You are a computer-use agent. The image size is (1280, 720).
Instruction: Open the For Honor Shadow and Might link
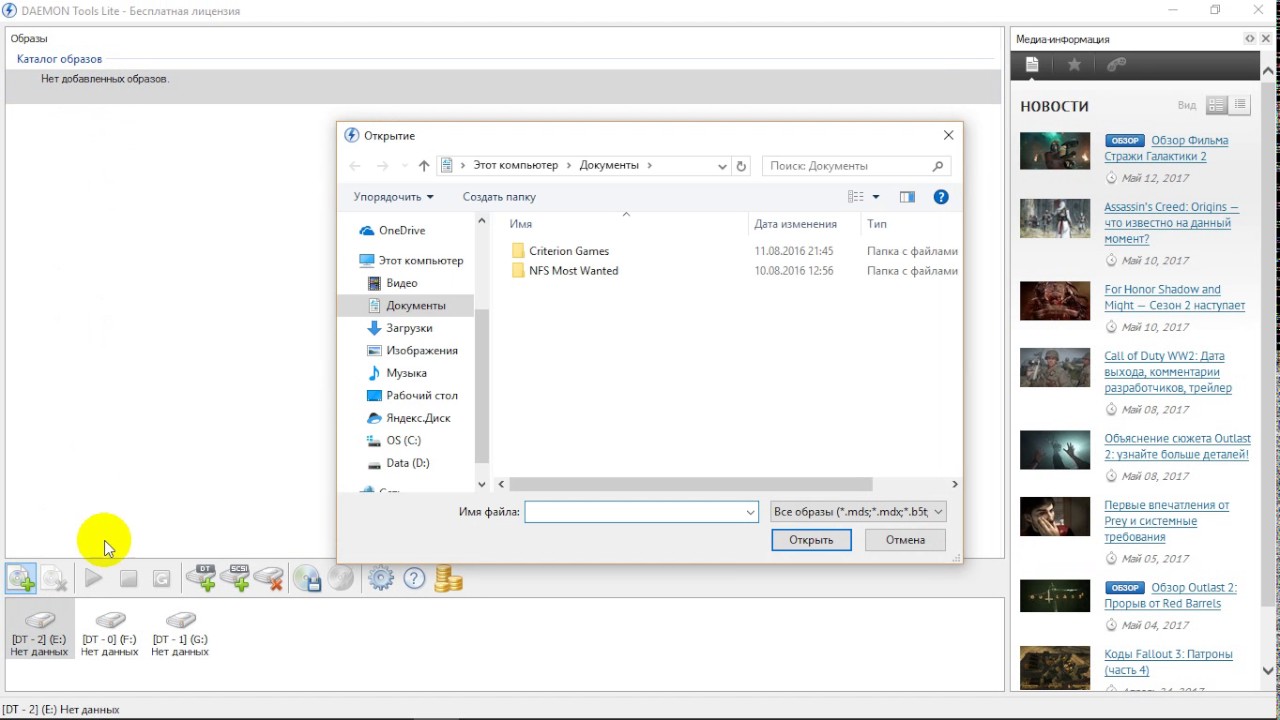pyautogui.click(x=1174, y=297)
